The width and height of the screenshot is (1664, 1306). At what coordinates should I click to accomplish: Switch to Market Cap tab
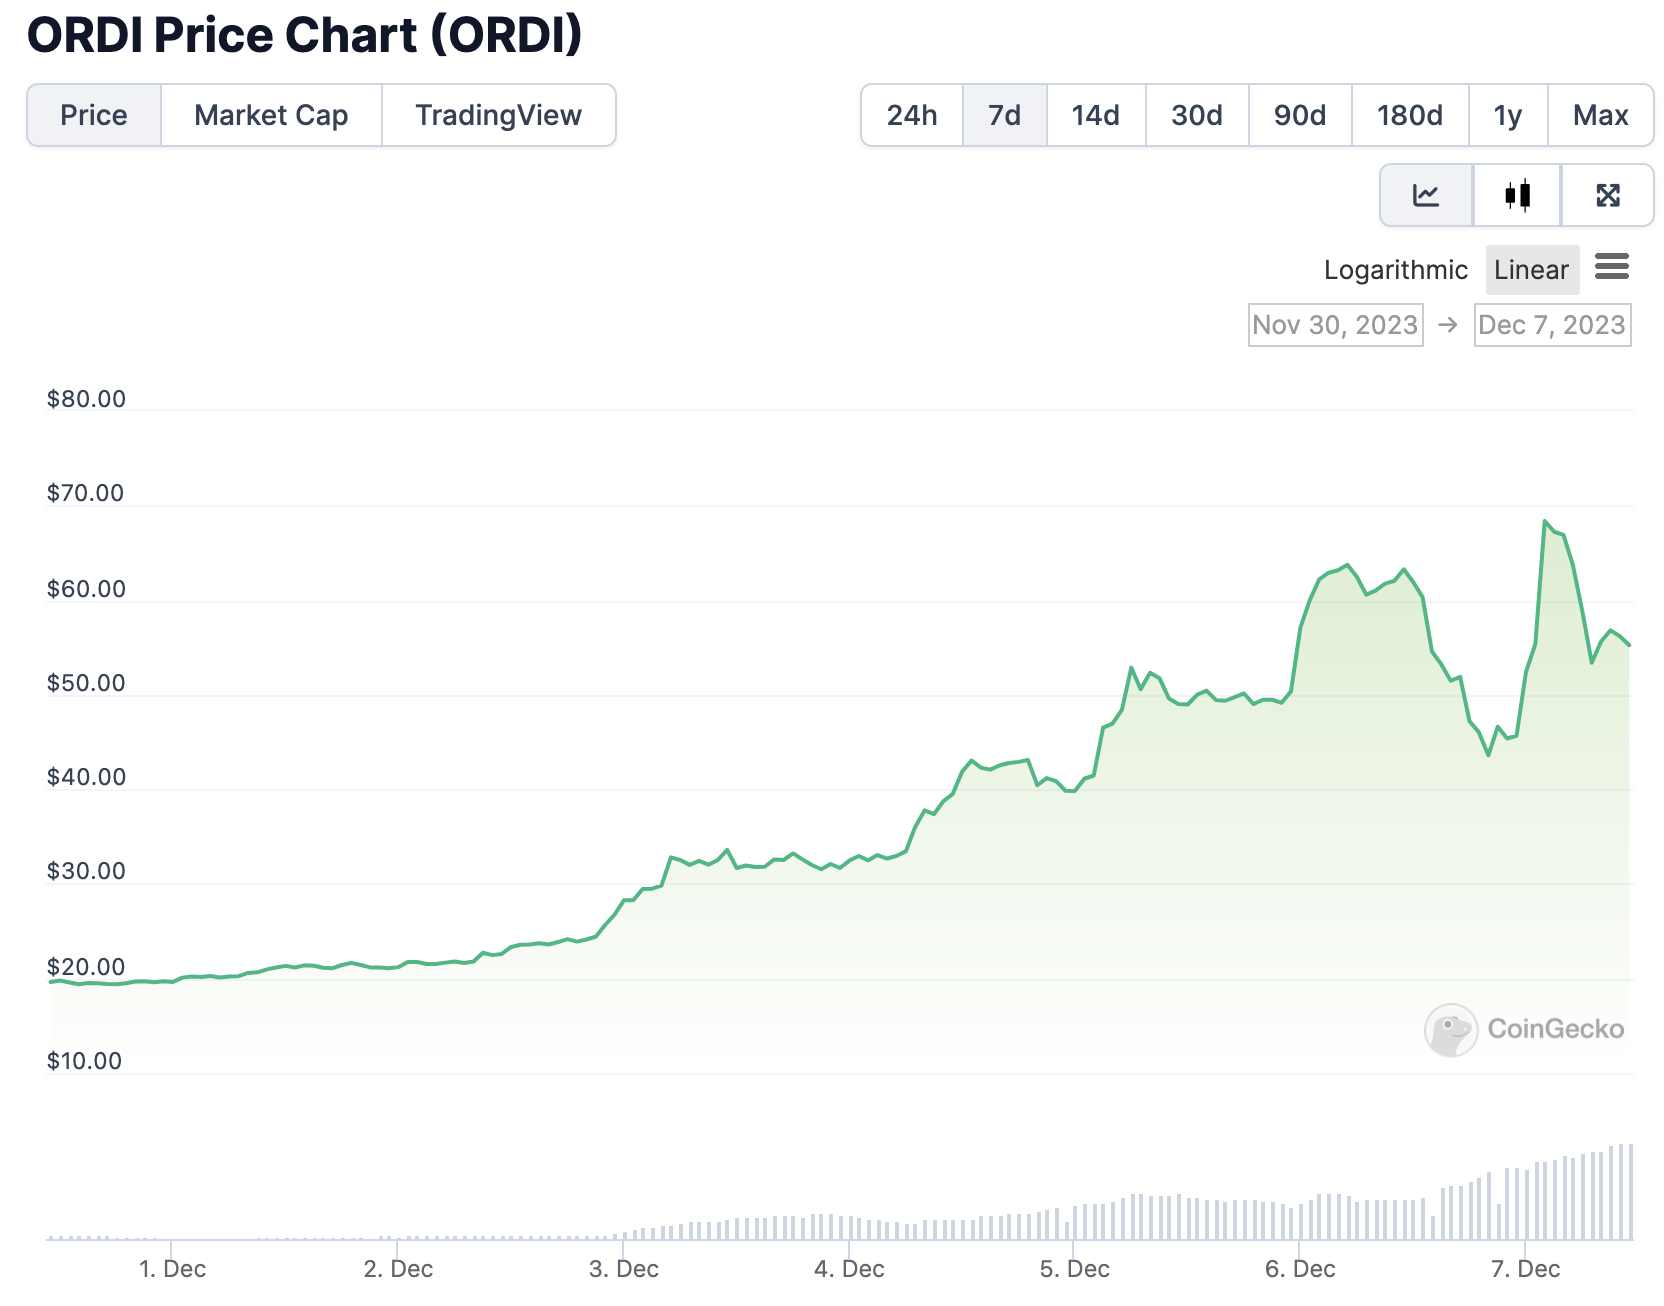[271, 116]
